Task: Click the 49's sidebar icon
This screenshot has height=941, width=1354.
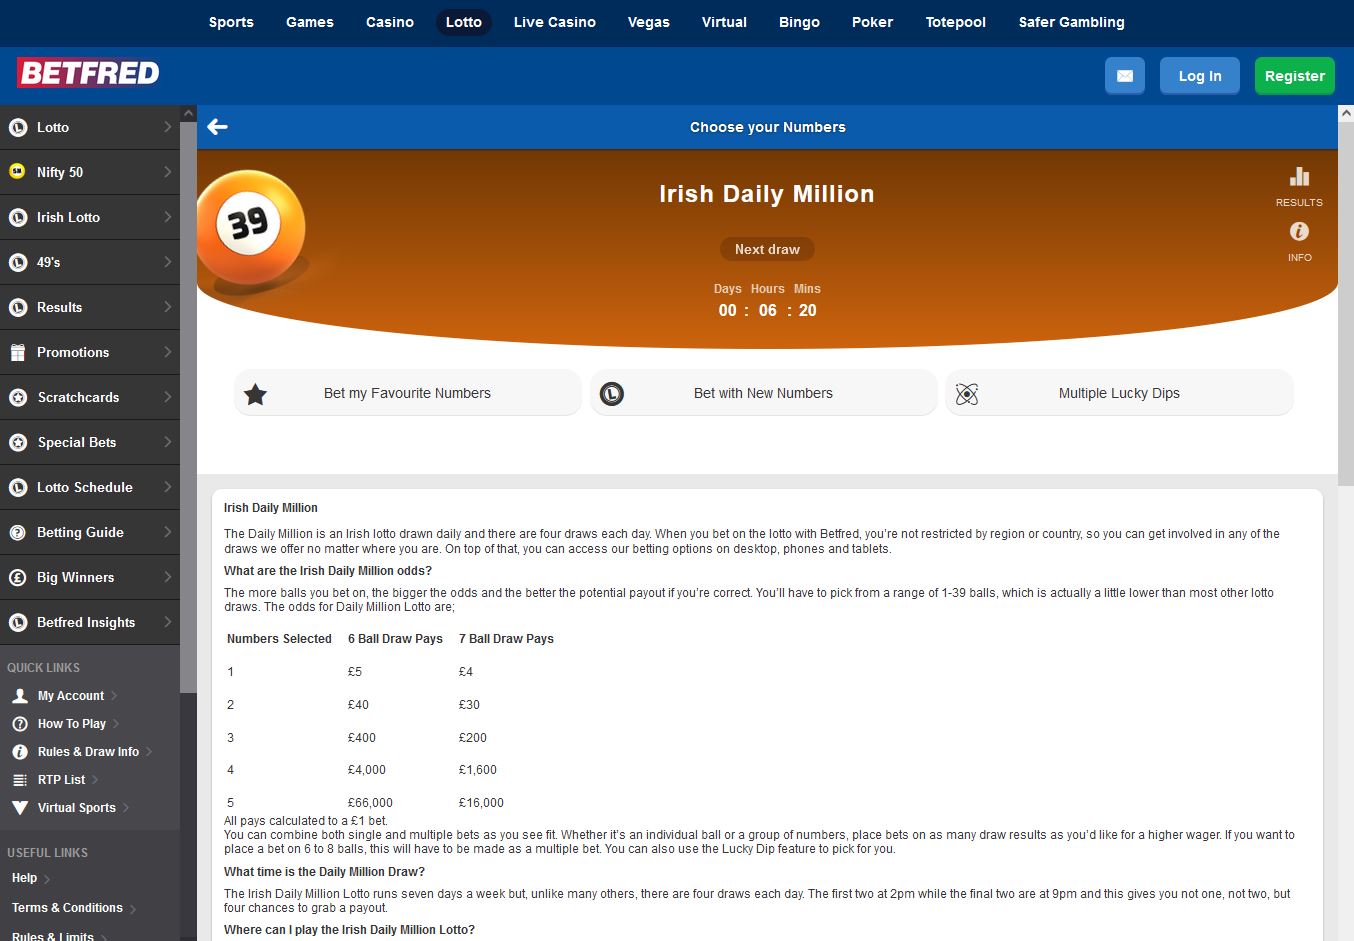Action: pyautogui.click(x=18, y=262)
